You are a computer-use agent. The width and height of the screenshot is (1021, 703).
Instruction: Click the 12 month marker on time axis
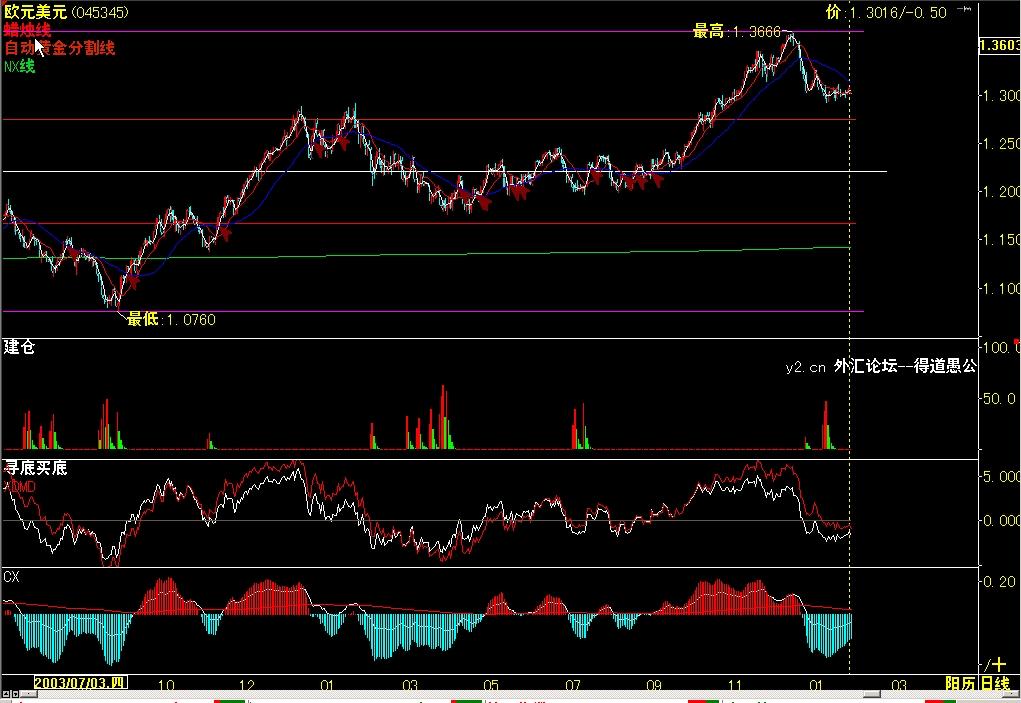click(x=247, y=685)
